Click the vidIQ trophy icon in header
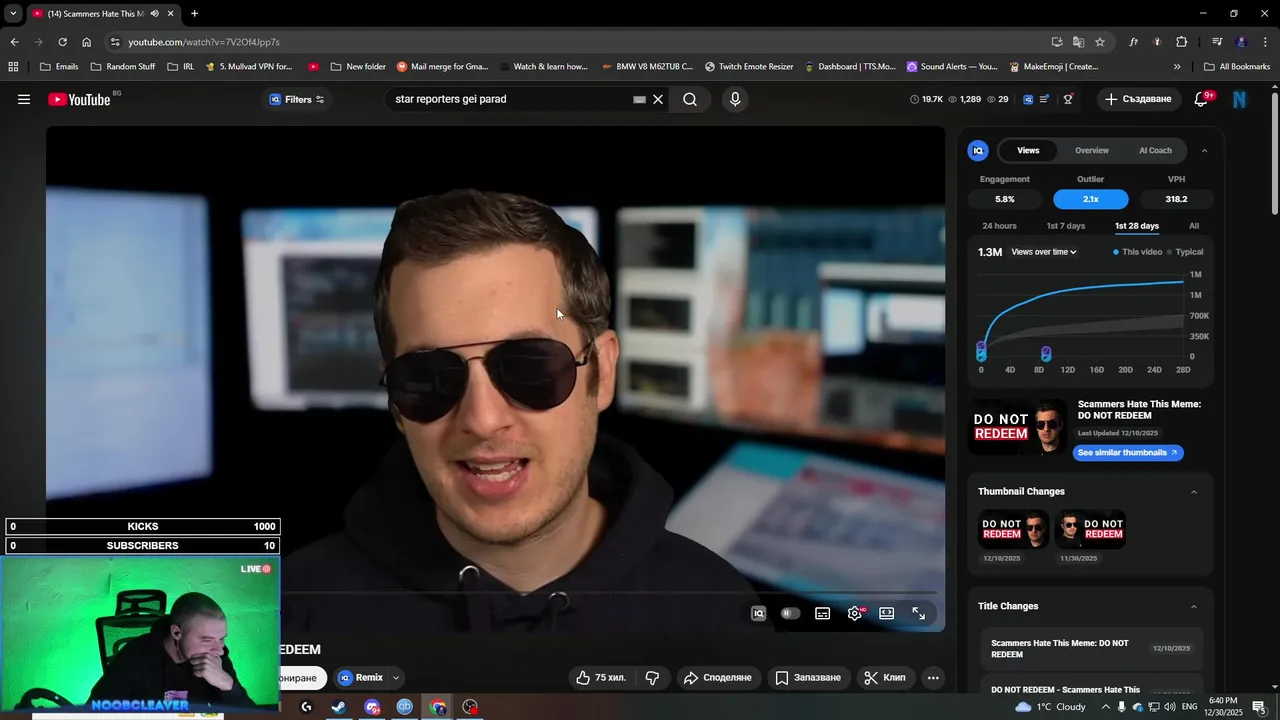Screen dimensions: 1280x720 [1068, 99]
